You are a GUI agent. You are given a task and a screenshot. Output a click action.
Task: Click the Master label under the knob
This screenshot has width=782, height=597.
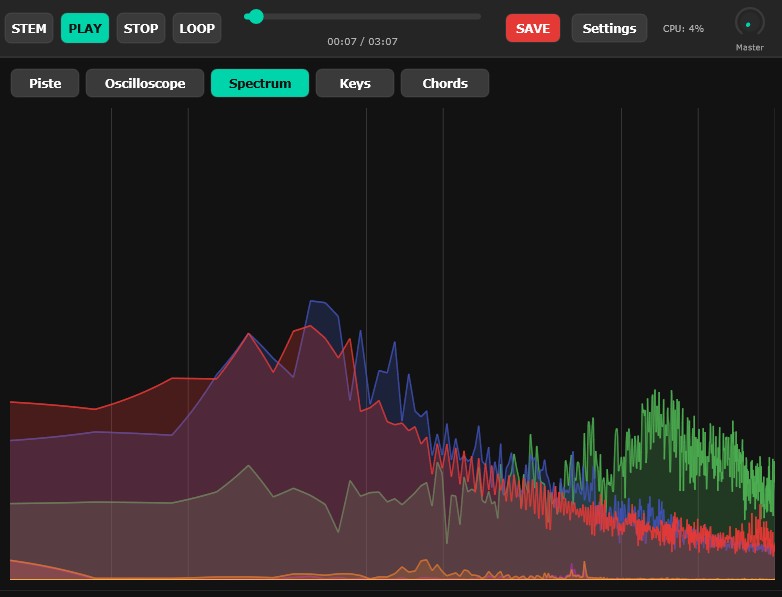[x=749, y=47]
